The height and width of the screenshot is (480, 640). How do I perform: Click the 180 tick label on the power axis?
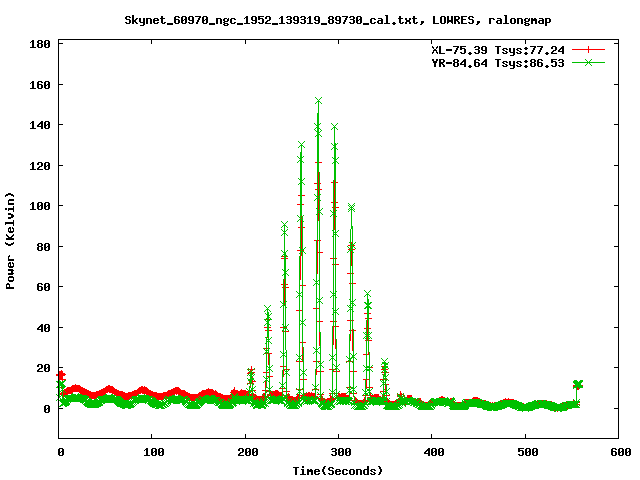click(41, 45)
